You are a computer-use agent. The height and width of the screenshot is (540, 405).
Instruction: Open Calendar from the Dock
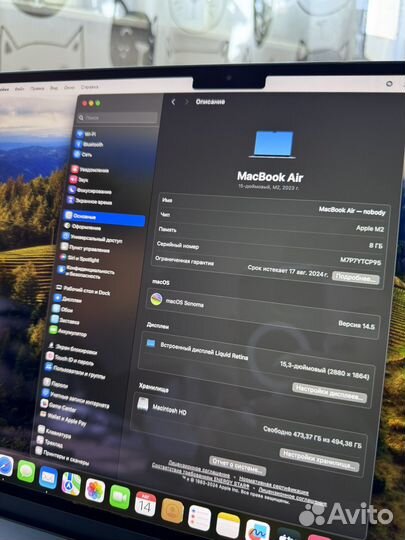pos(145,504)
